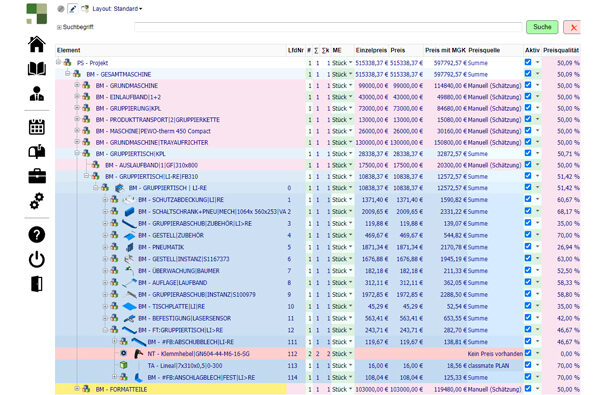Click the 68,17 % Preisqualität cell
This screenshot has width=600, height=395.
[568, 211]
